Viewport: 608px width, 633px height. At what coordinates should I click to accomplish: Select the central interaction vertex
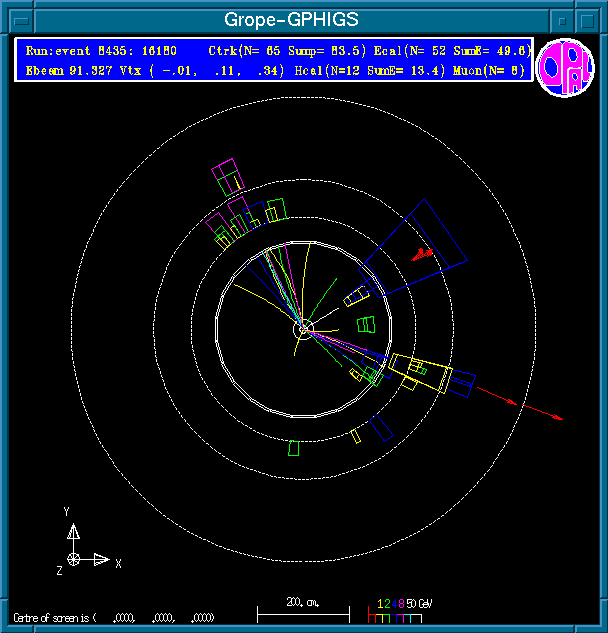click(304, 328)
